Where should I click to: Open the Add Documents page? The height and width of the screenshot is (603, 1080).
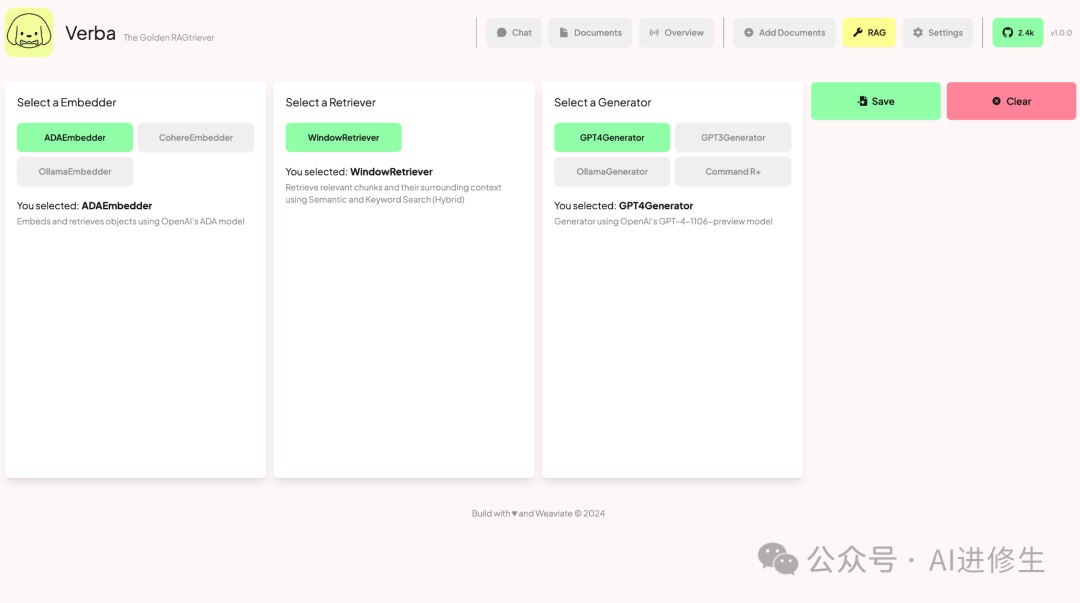[785, 32]
